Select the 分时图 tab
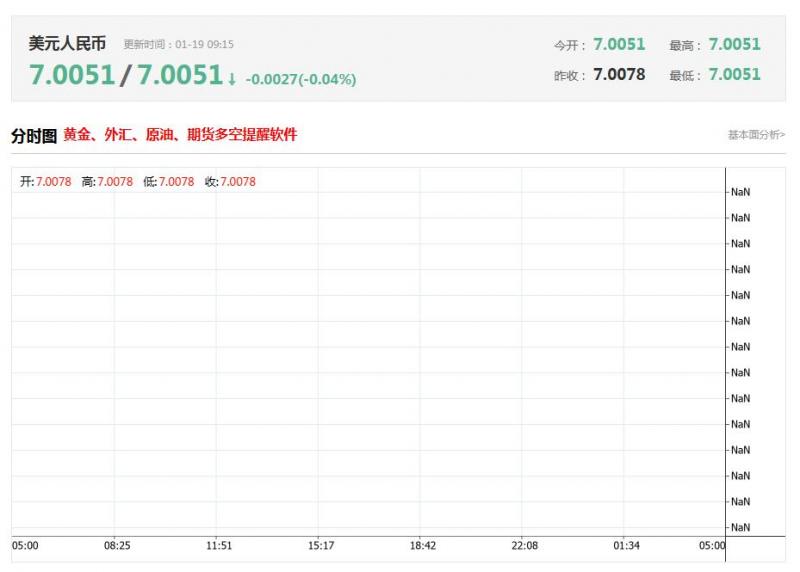The image size is (800, 572). (x=33, y=136)
